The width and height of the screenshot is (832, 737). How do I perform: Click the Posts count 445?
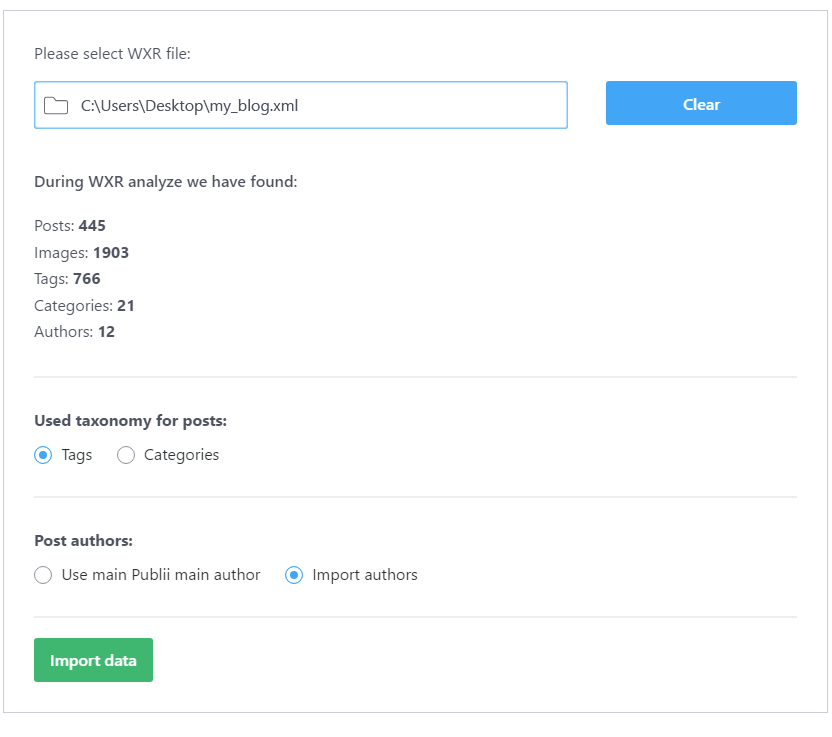(92, 225)
